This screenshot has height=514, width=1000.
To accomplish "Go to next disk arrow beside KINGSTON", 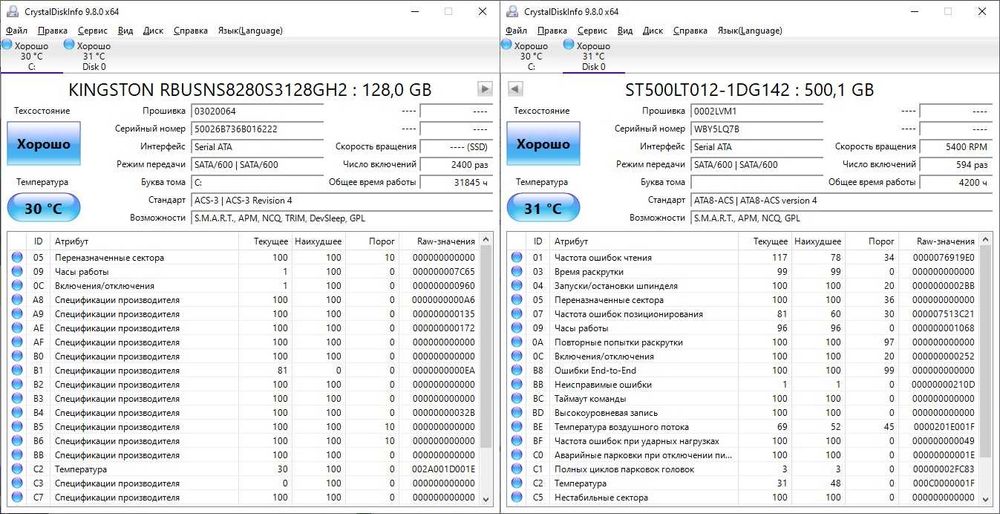I will (485, 89).
